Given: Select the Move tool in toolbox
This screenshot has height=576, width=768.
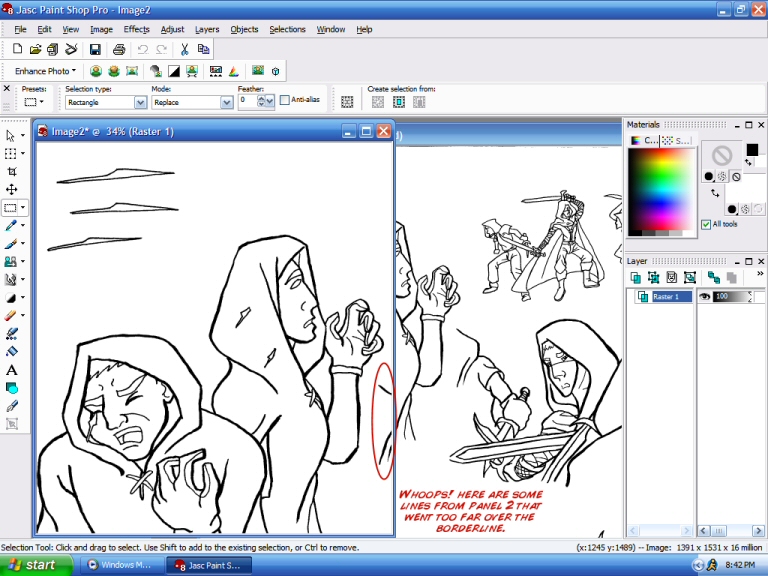Looking at the screenshot, I should 12,189.
